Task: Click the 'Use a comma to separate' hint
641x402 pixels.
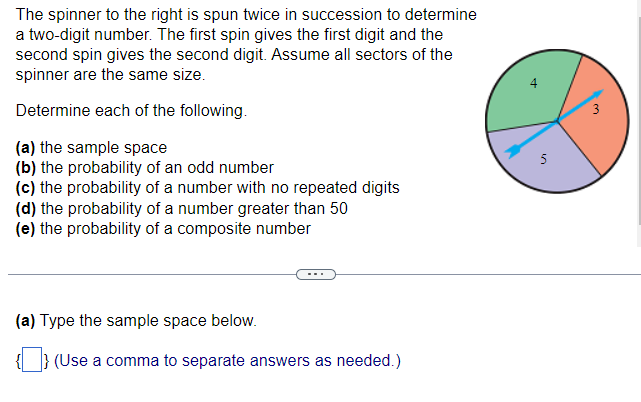Action: tap(227, 360)
